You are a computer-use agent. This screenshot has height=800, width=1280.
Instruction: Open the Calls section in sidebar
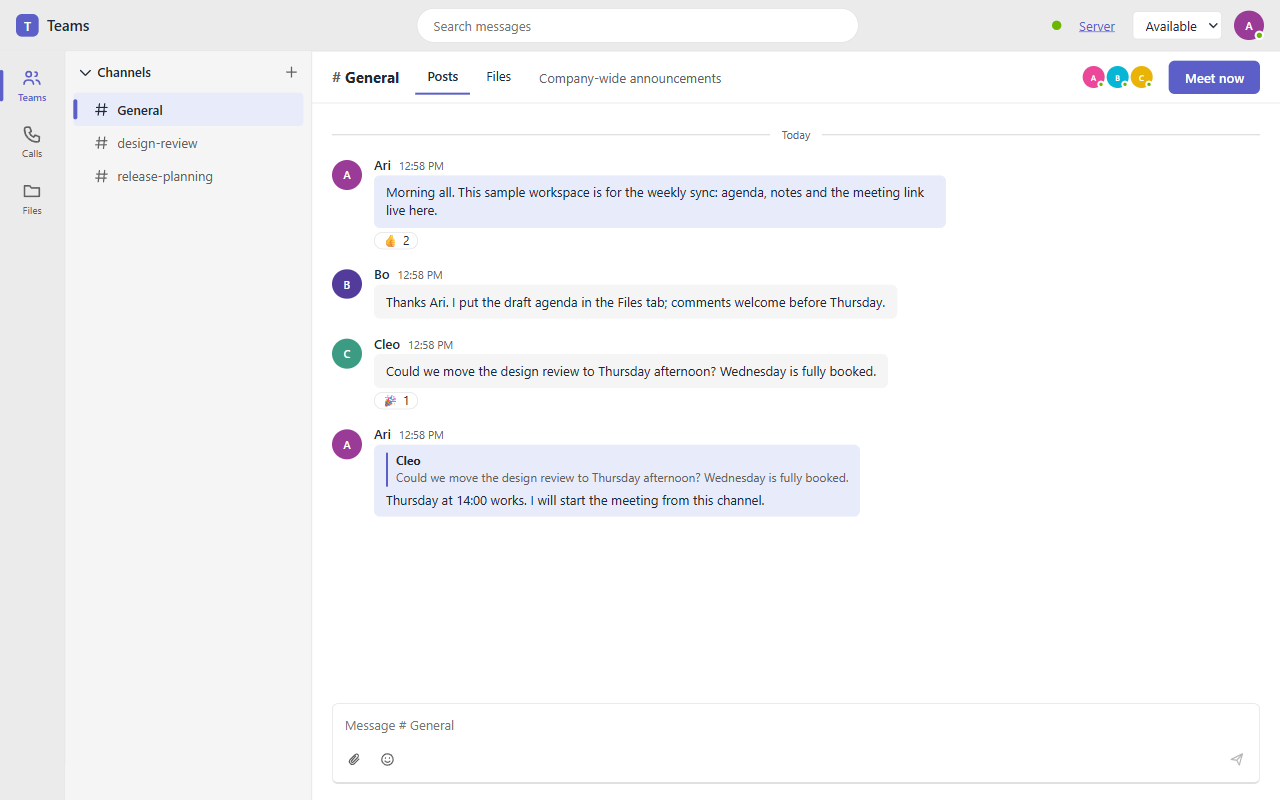pos(32,142)
